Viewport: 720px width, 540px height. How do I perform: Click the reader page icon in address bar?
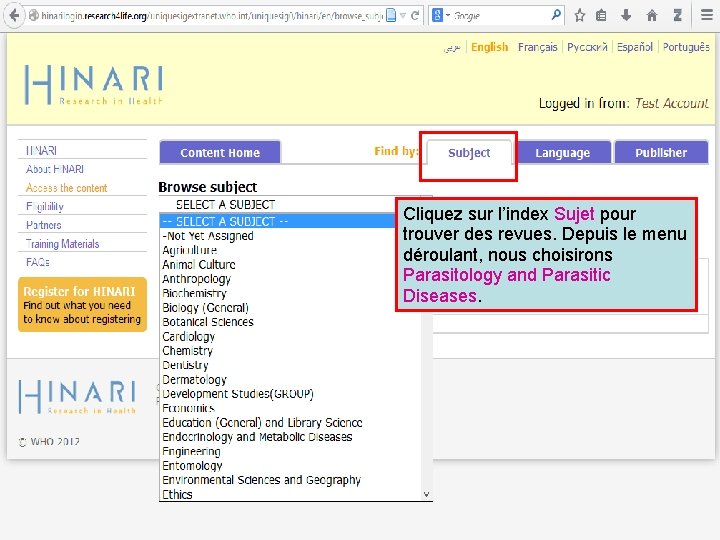click(391, 16)
